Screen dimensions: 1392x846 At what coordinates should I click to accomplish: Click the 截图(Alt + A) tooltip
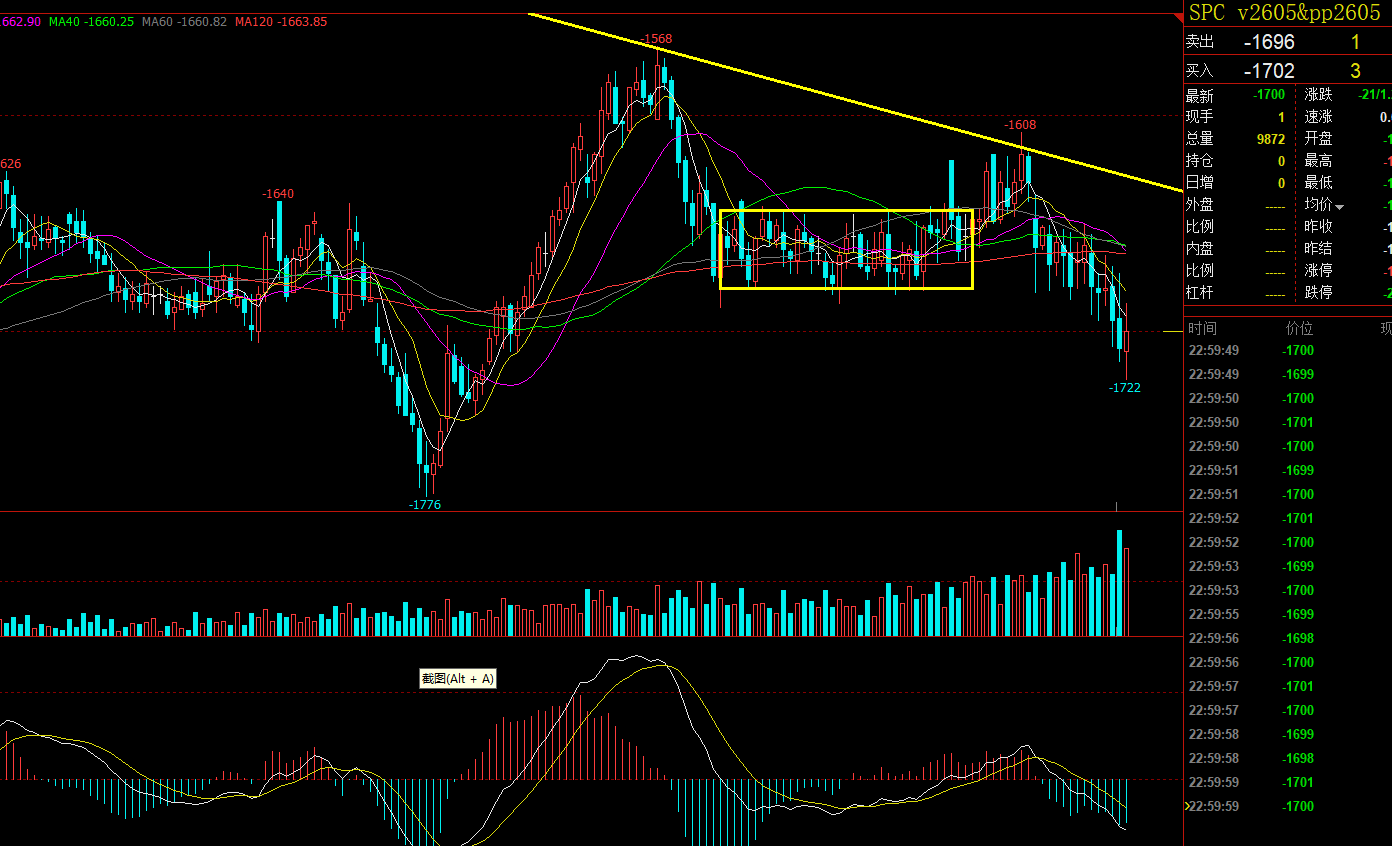(457, 679)
